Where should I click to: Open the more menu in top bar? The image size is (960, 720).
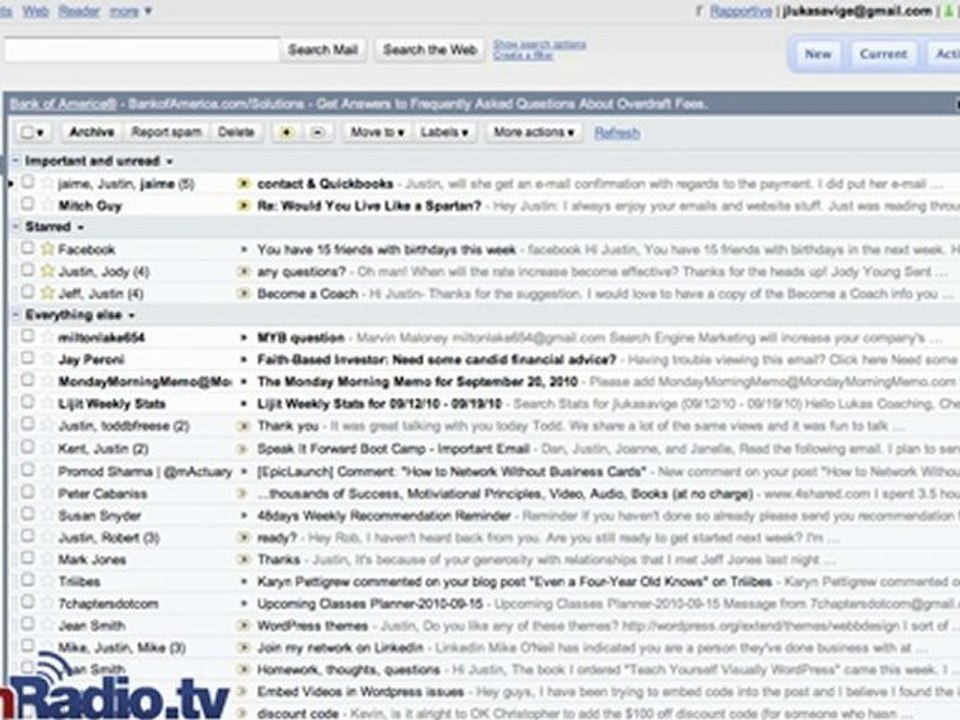click(x=130, y=11)
